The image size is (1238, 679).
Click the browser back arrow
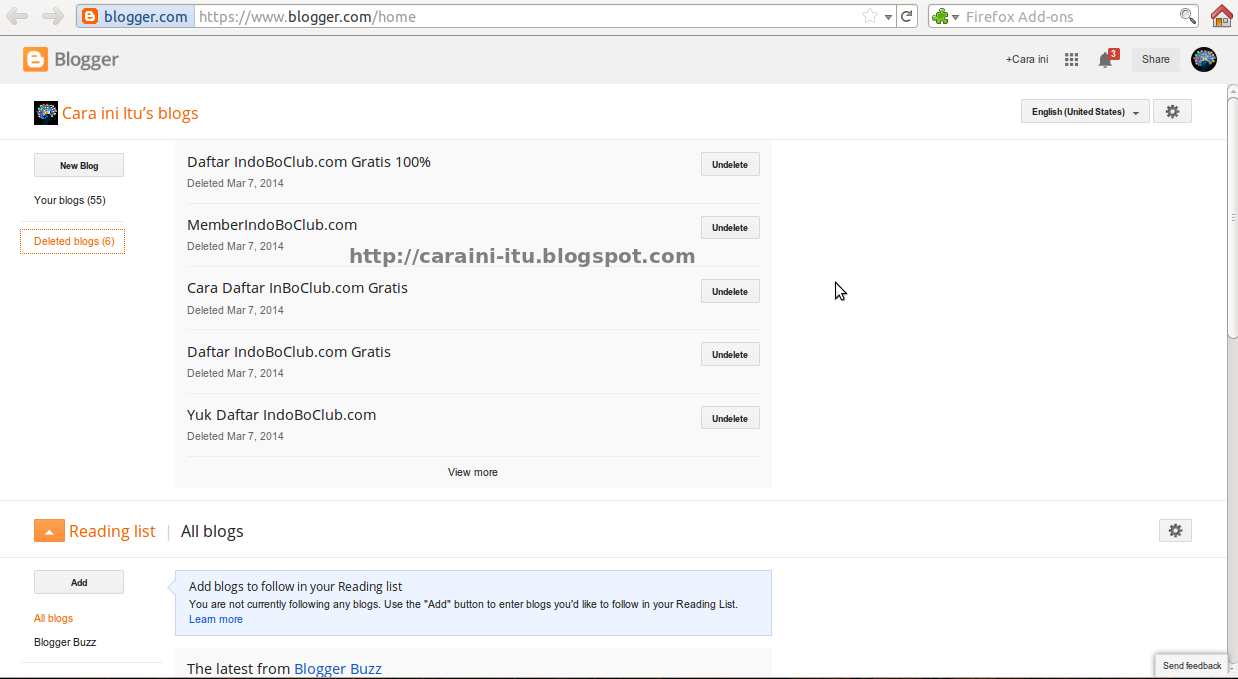[17, 16]
